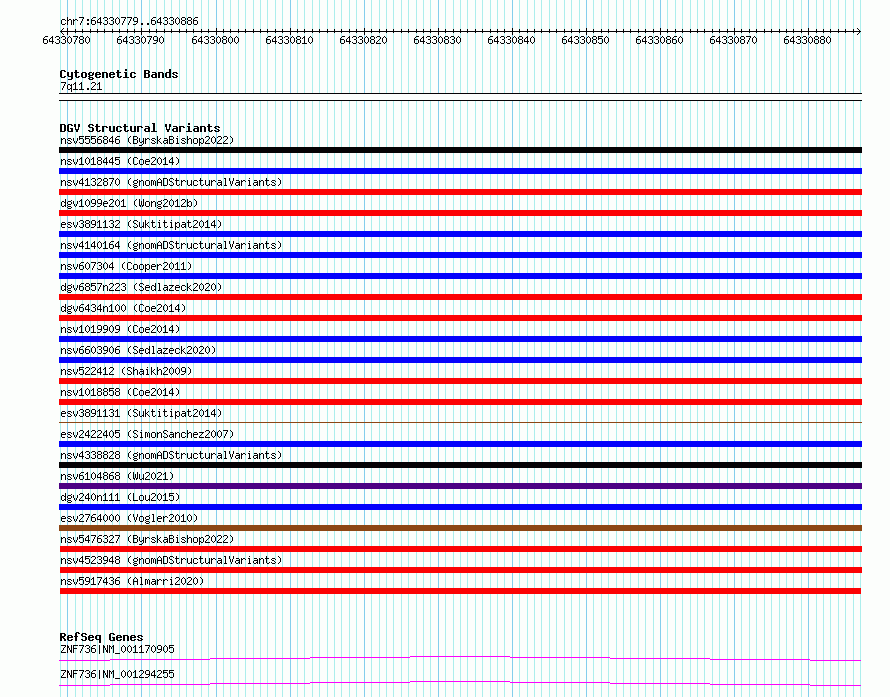Select nsv4523948 (gnomADStructuralVariants) label

(171, 560)
